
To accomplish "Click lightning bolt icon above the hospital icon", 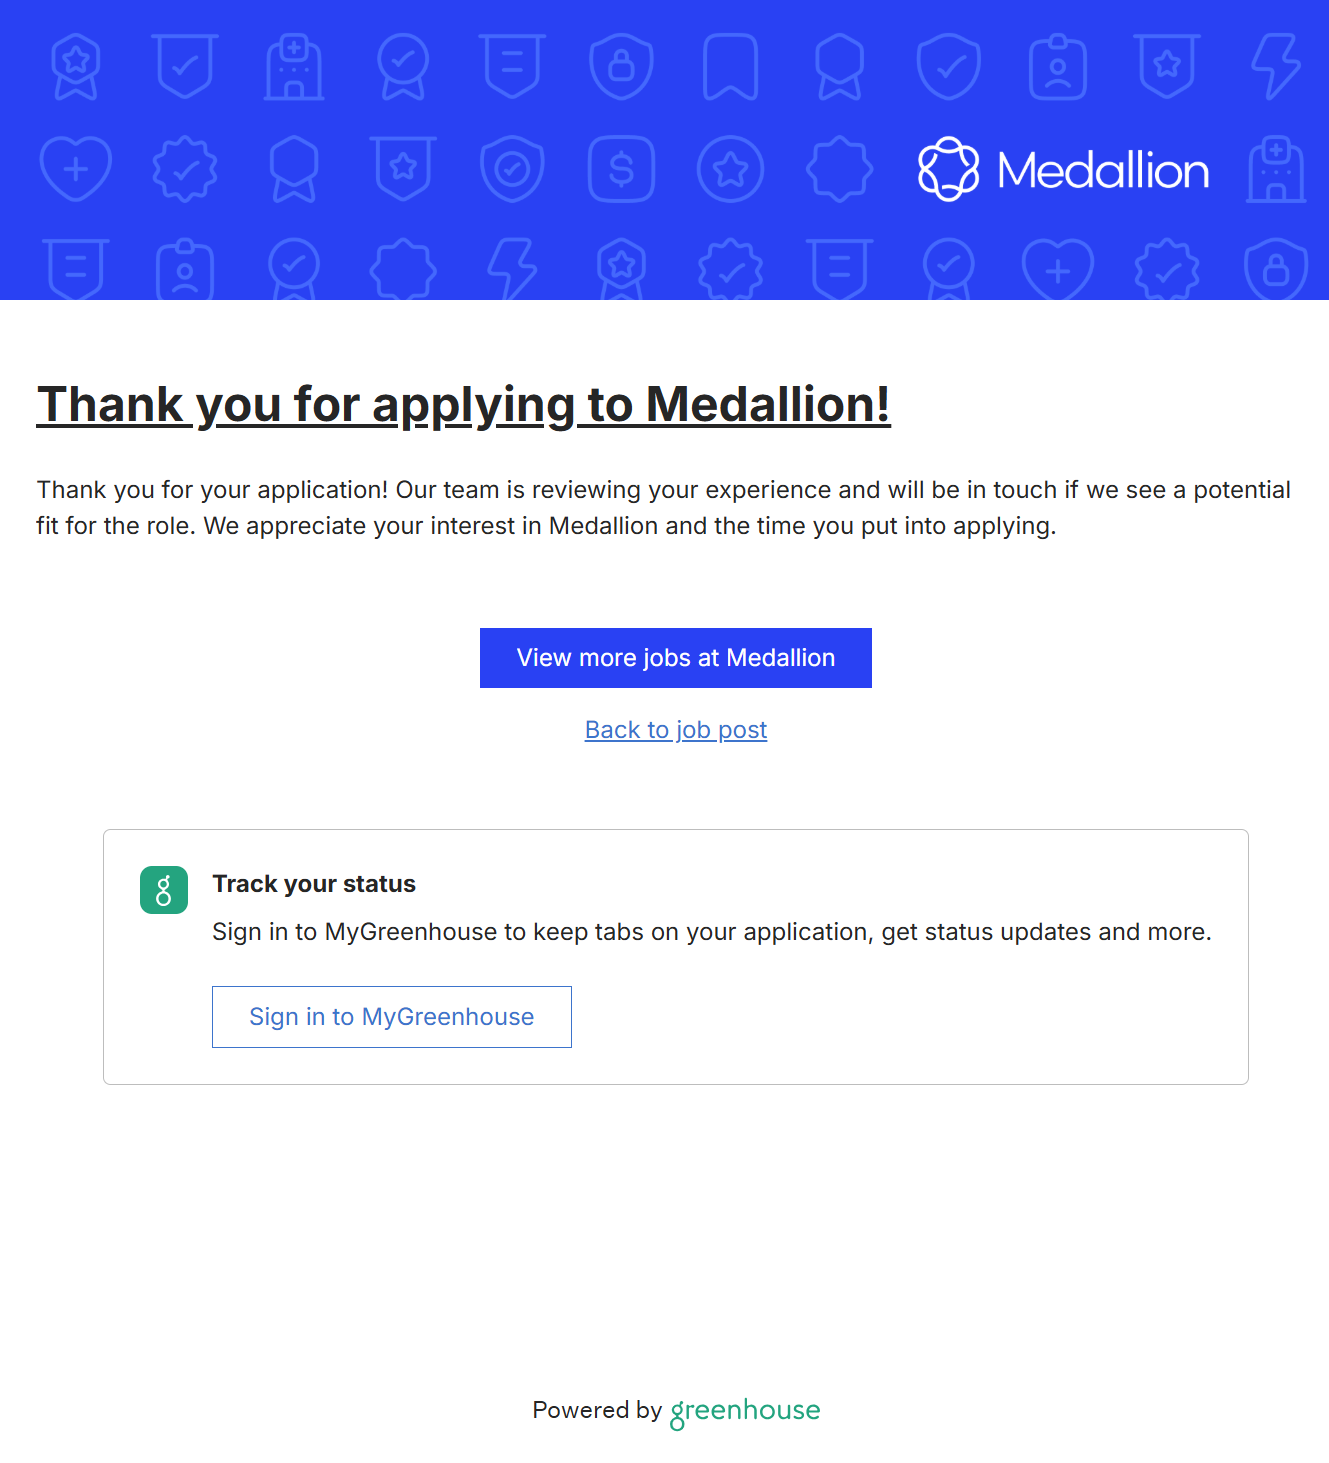I will [1276, 67].
